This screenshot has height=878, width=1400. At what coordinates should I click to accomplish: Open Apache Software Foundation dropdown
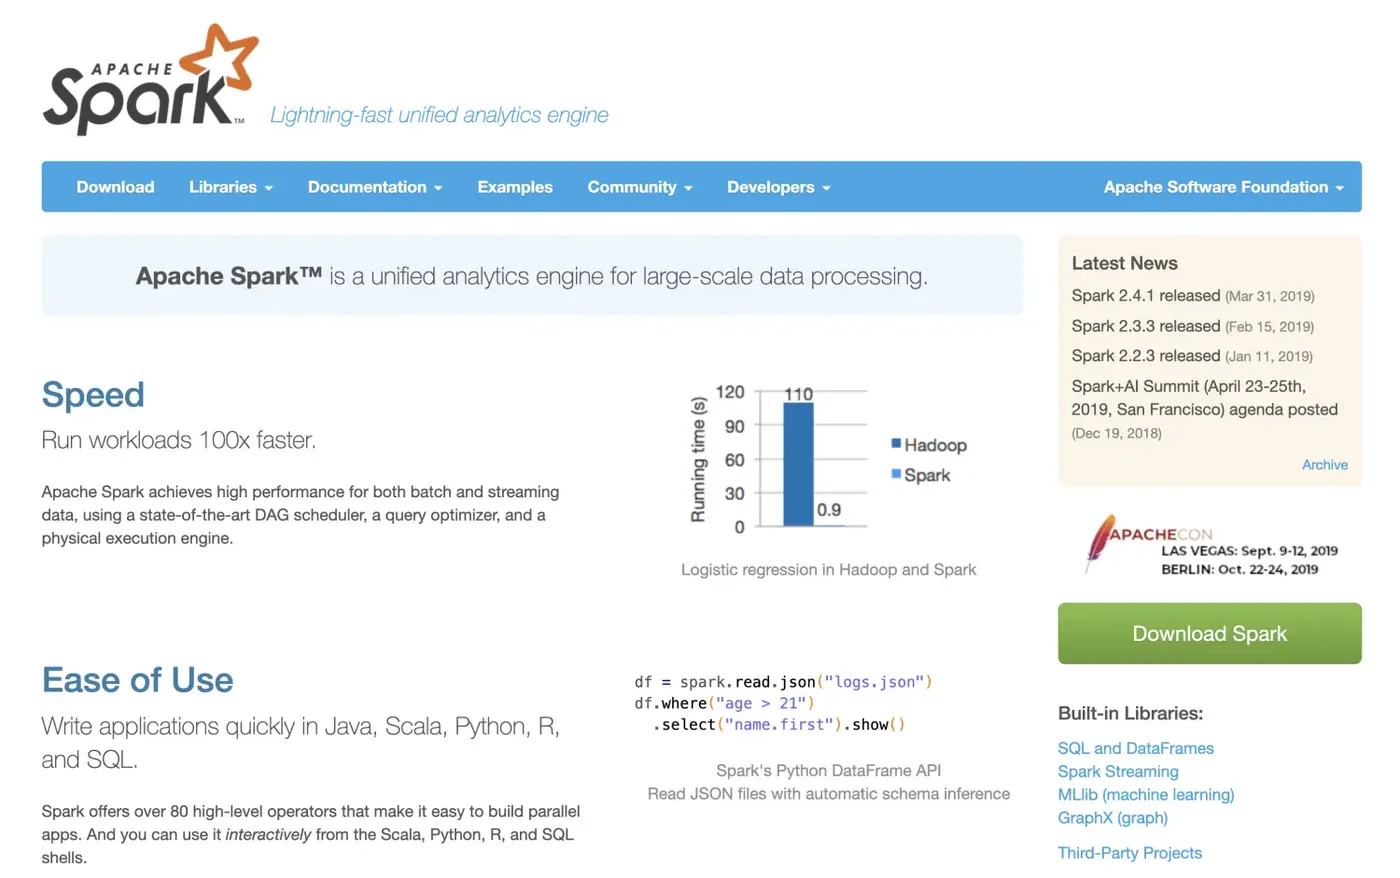coord(1223,187)
